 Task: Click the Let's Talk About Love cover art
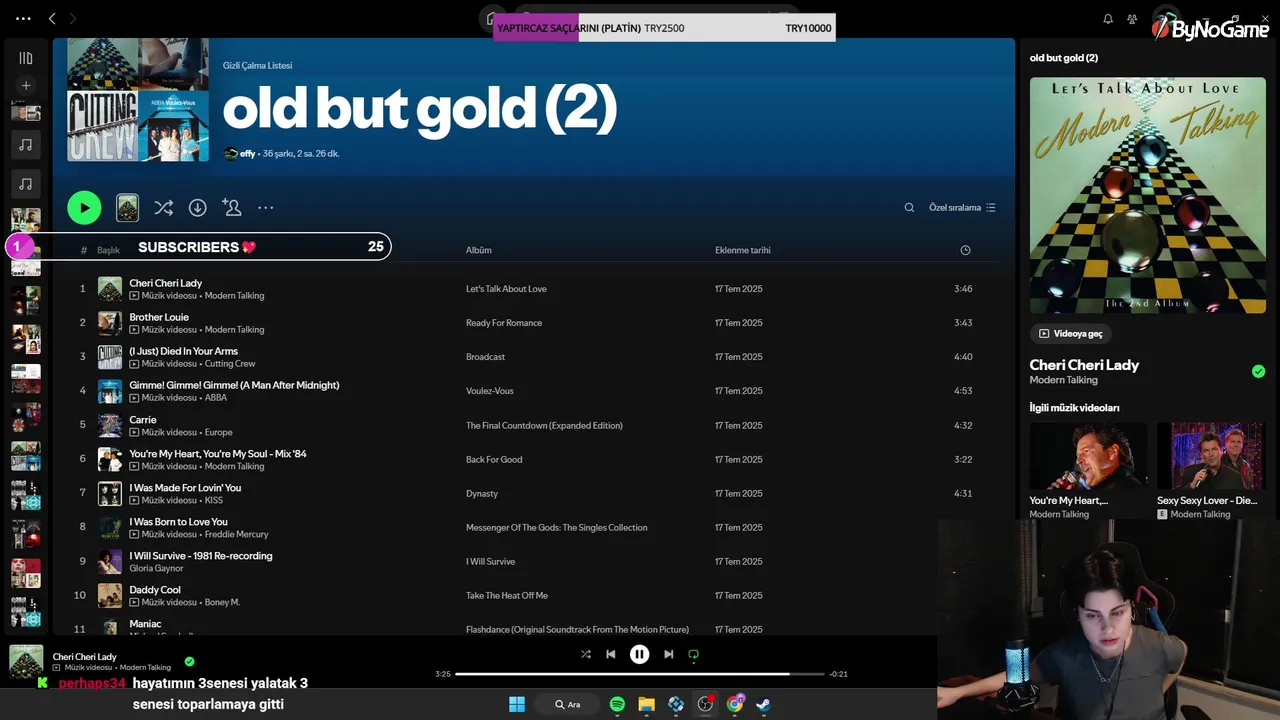(1148, 196)
